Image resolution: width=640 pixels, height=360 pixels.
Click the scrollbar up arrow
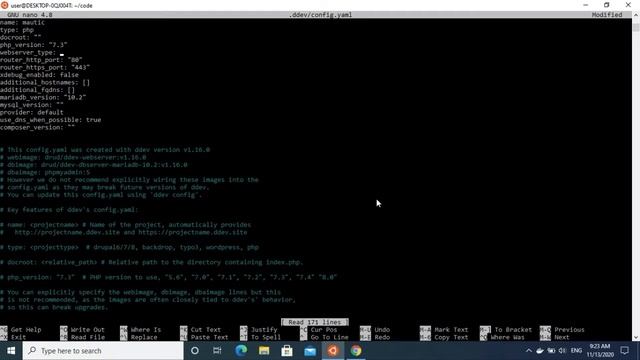click(636, 15)
